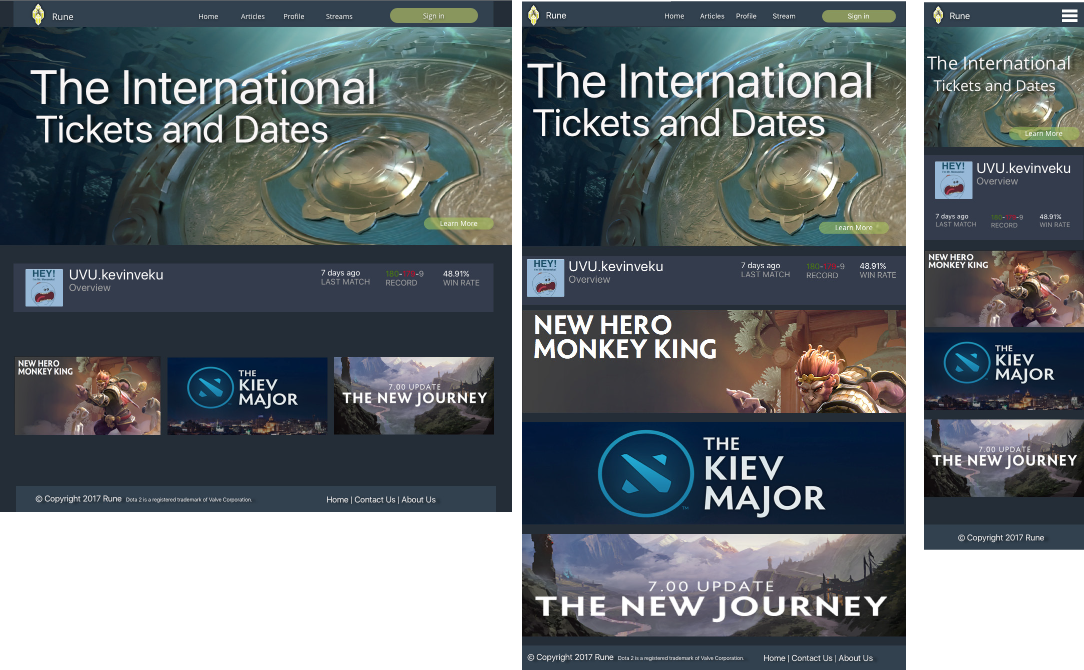Select the HEY! avatar in mobile layout
Screen dimensions: 1084x670
click(953, 180)
